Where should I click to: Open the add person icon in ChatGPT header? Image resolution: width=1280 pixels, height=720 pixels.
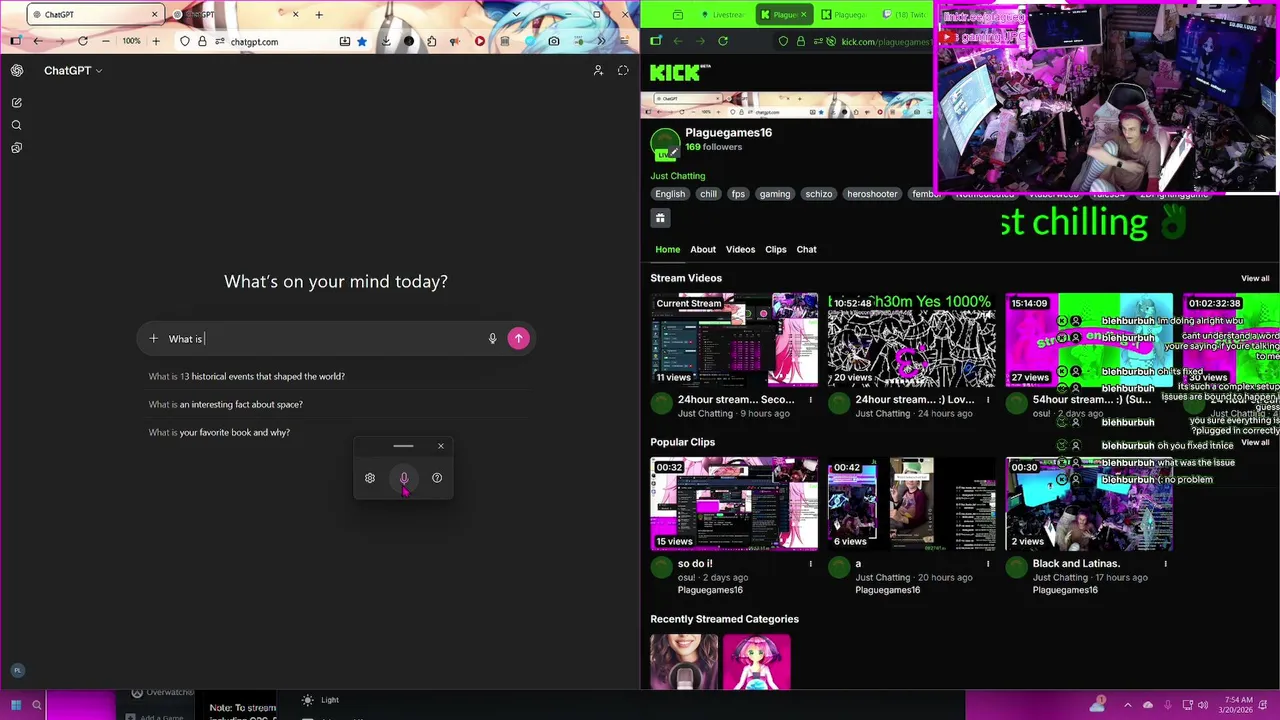598,70
